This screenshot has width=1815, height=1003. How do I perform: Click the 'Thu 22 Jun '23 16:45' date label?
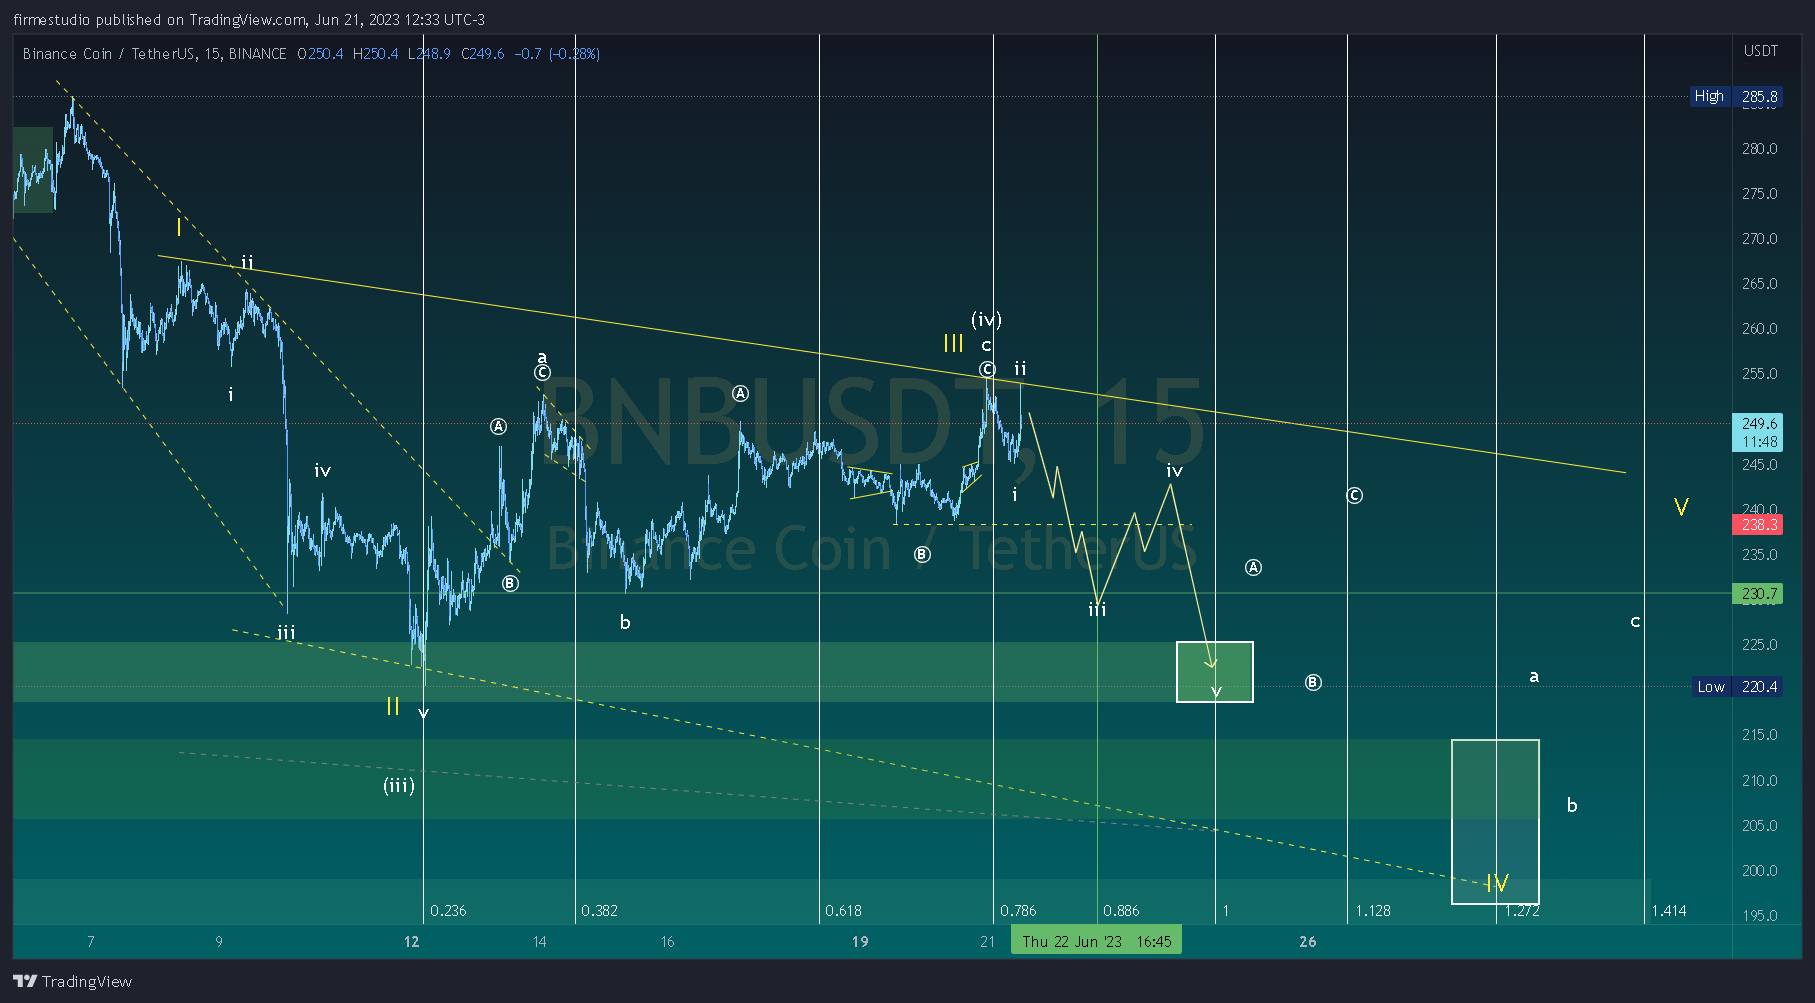[1096, 941]
